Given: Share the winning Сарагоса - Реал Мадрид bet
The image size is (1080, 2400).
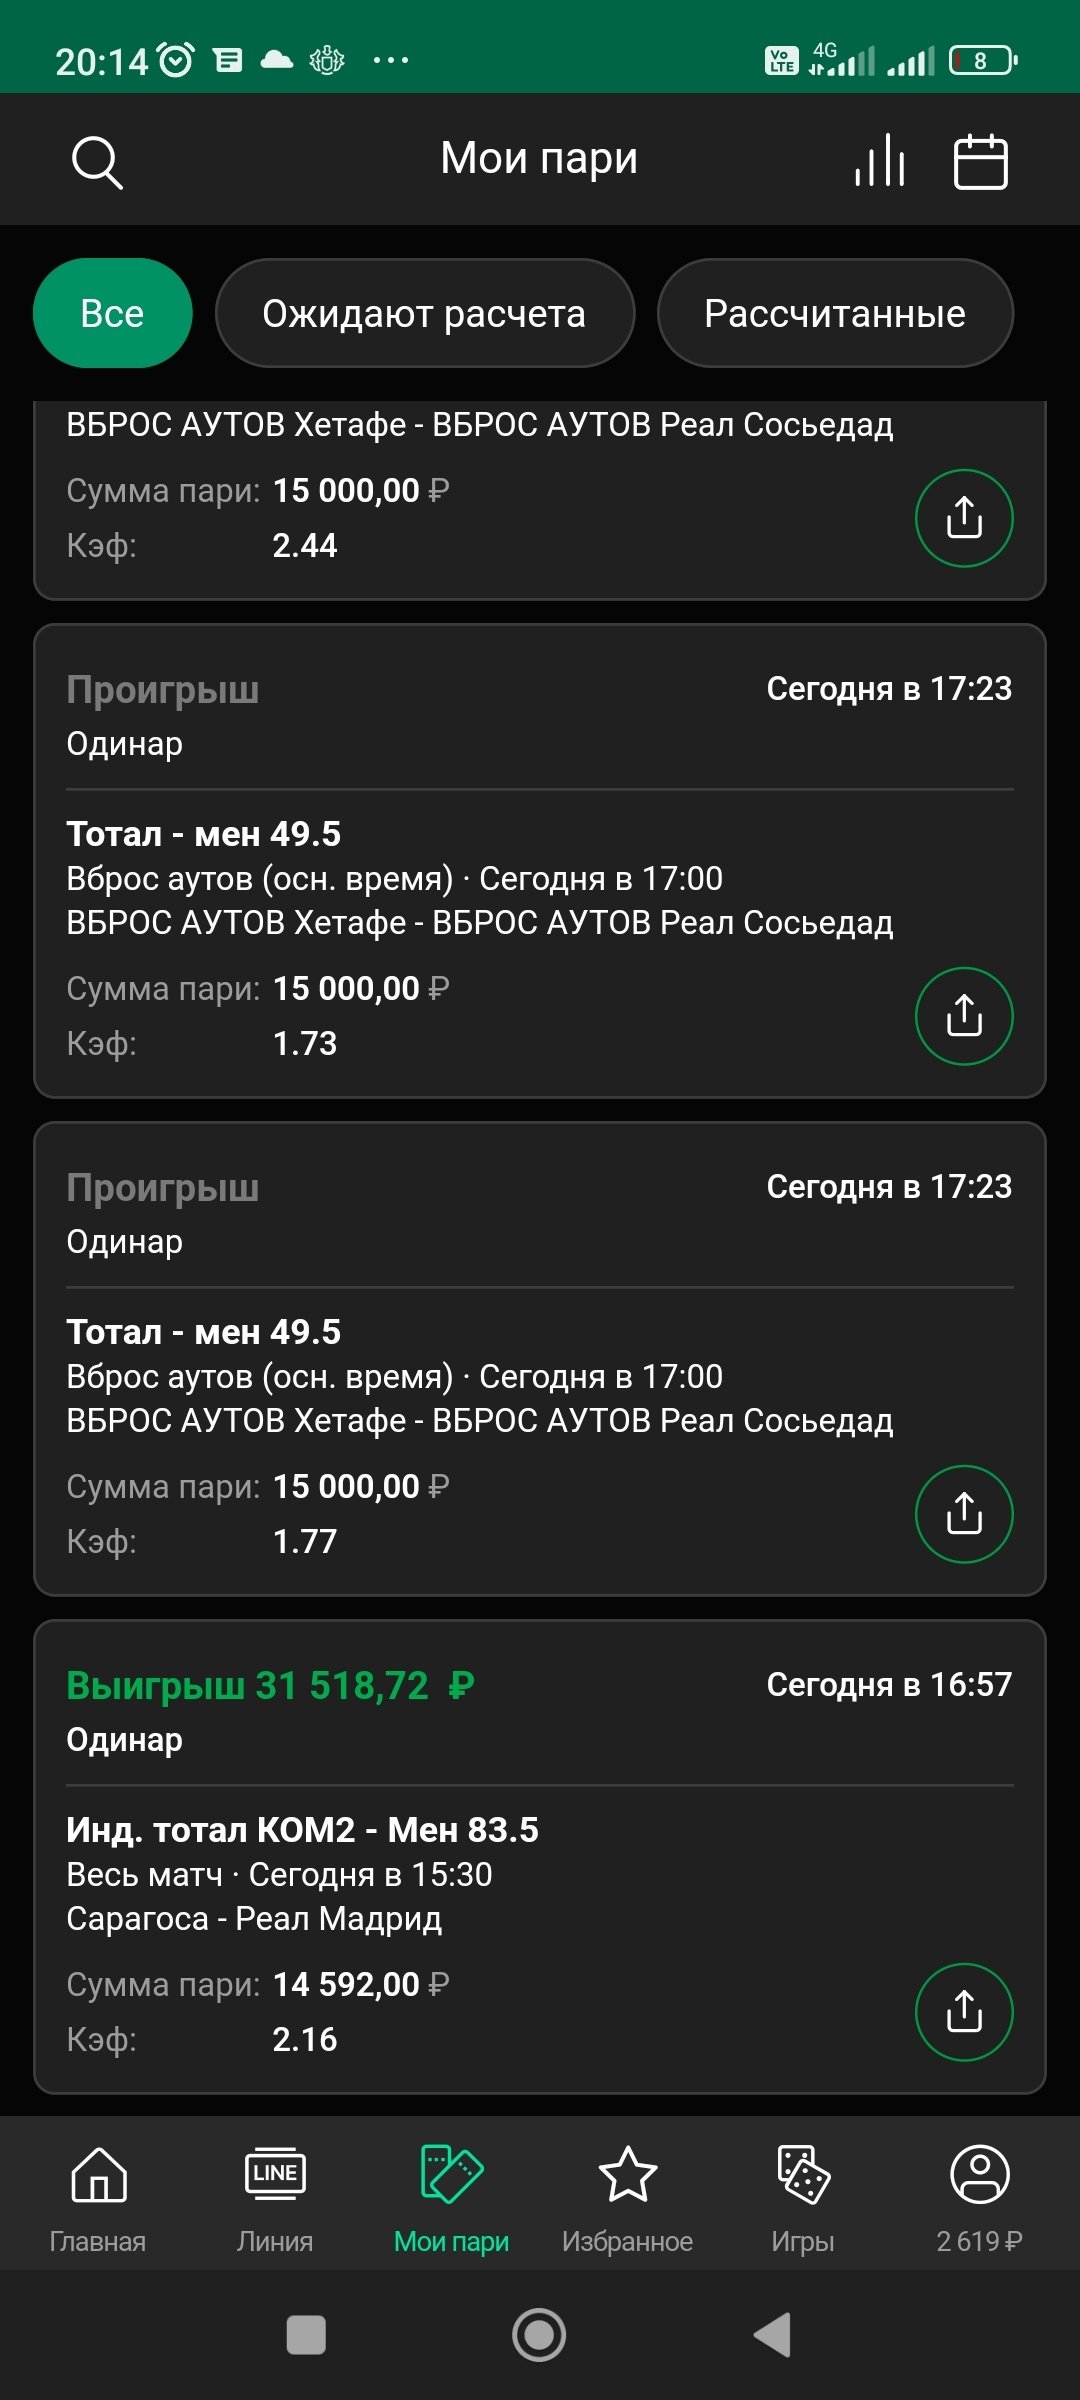Looking at the screenshot, I should tap(964, 2012).
